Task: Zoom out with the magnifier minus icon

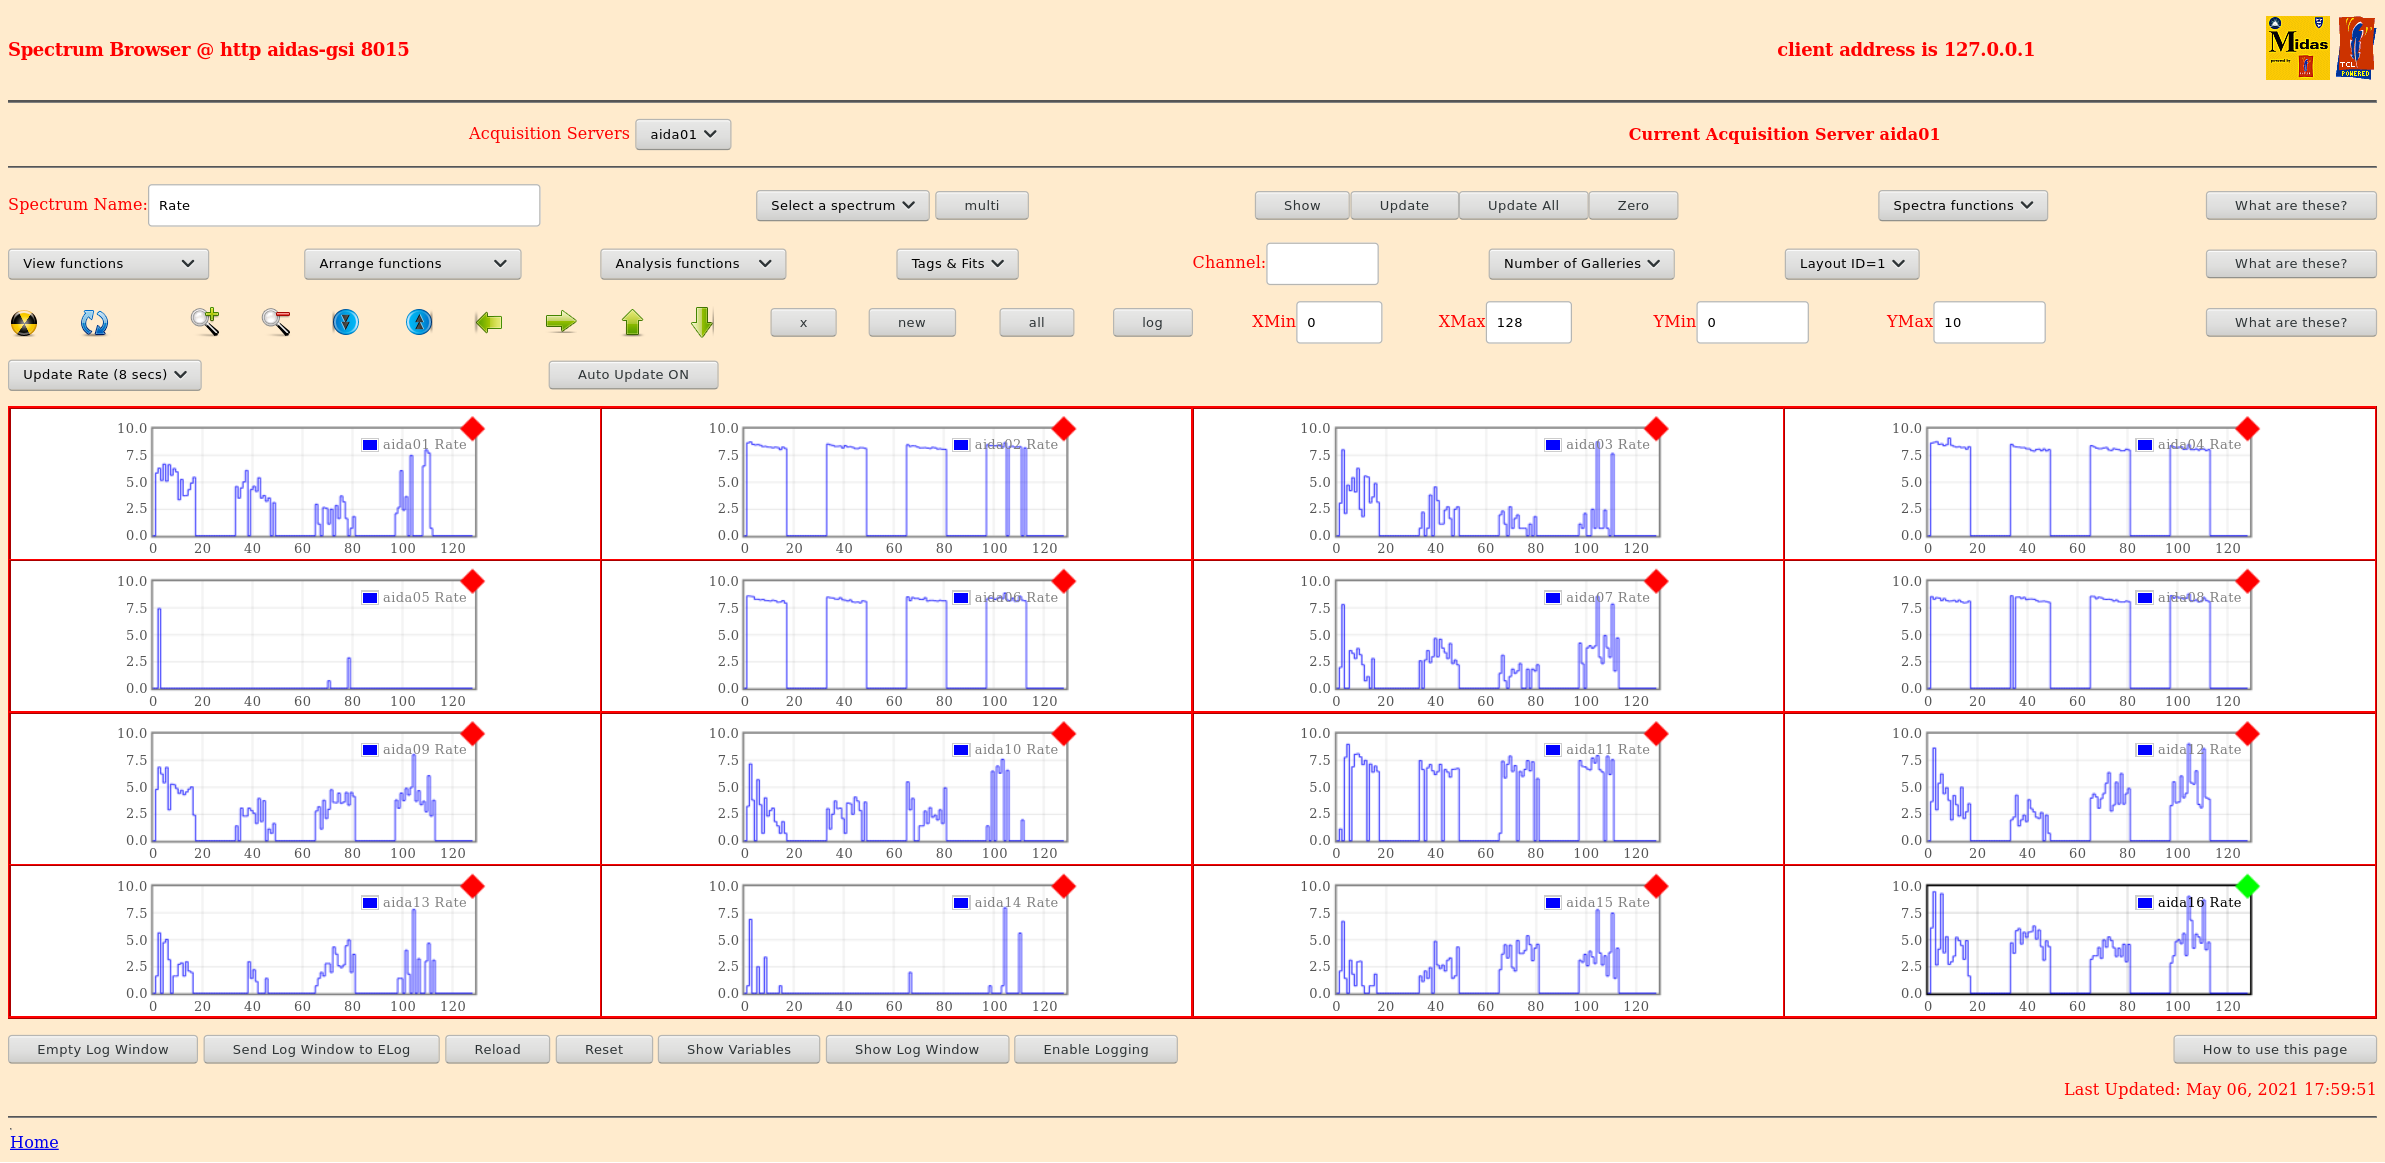Action: tap(276, 322)
